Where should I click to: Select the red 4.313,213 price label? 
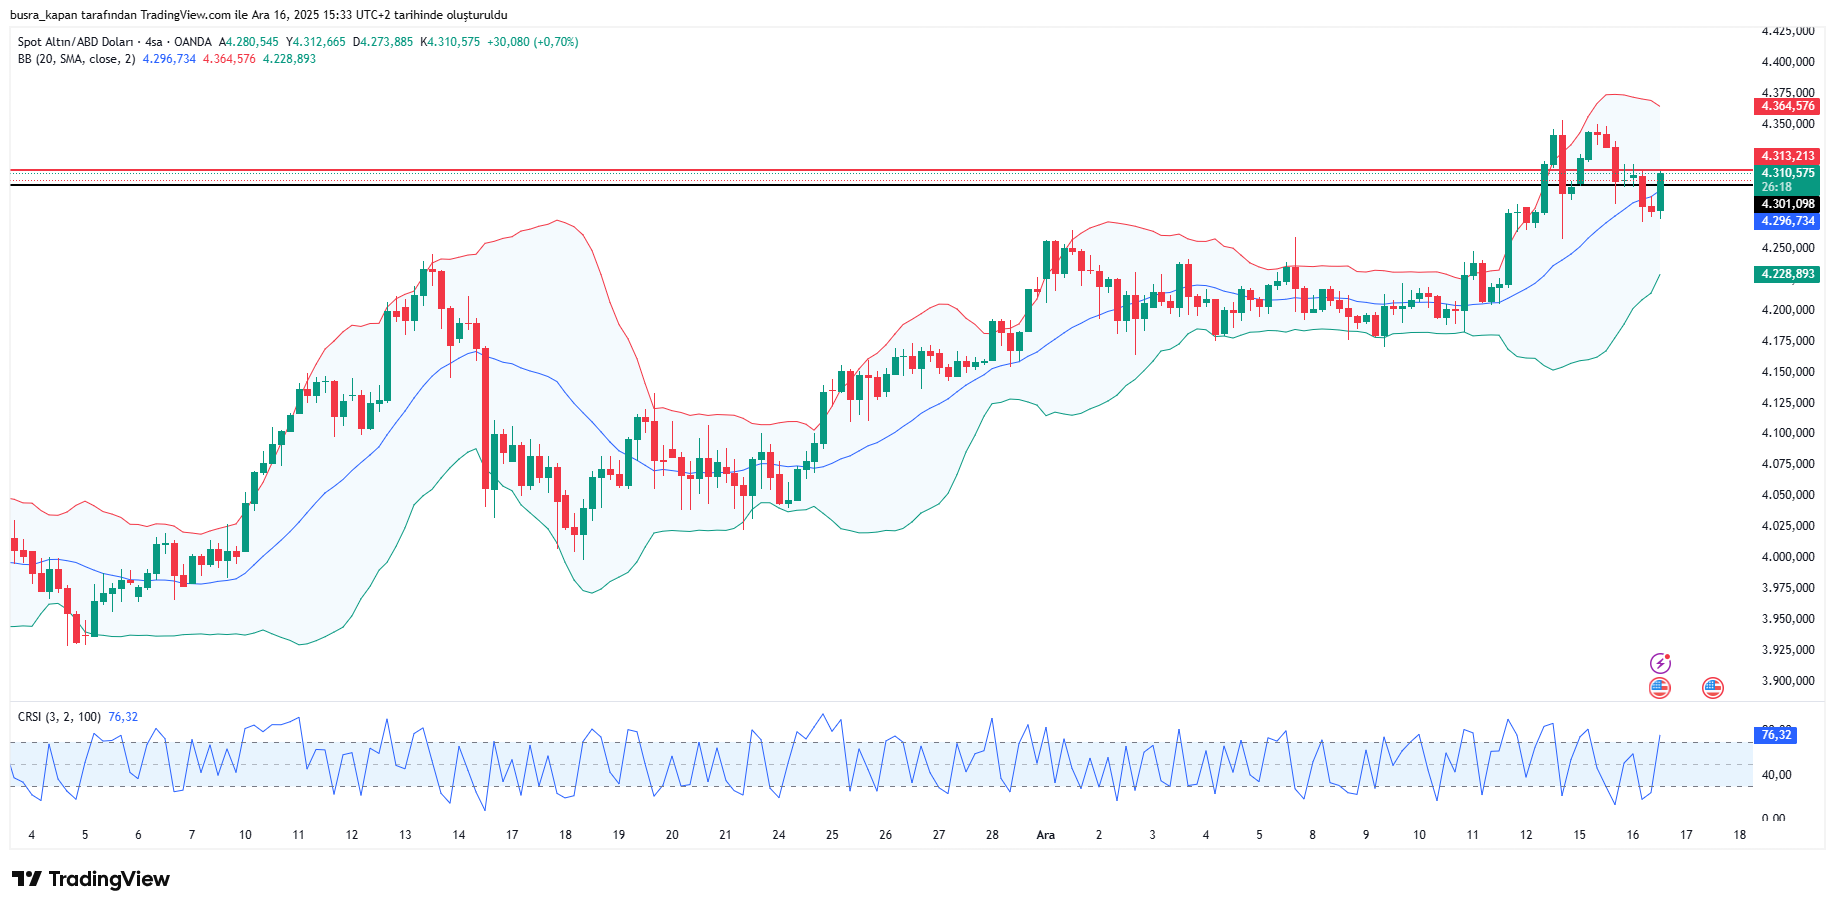1787,156
